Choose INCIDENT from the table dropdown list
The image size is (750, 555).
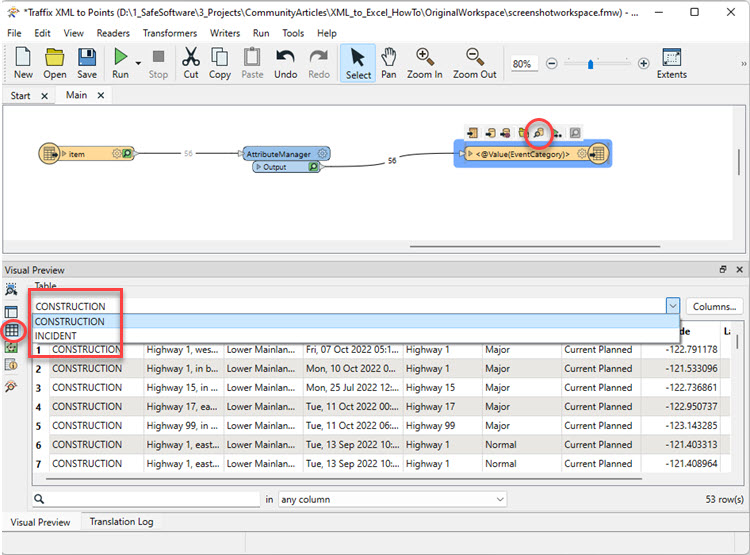[x=356, y=336]
